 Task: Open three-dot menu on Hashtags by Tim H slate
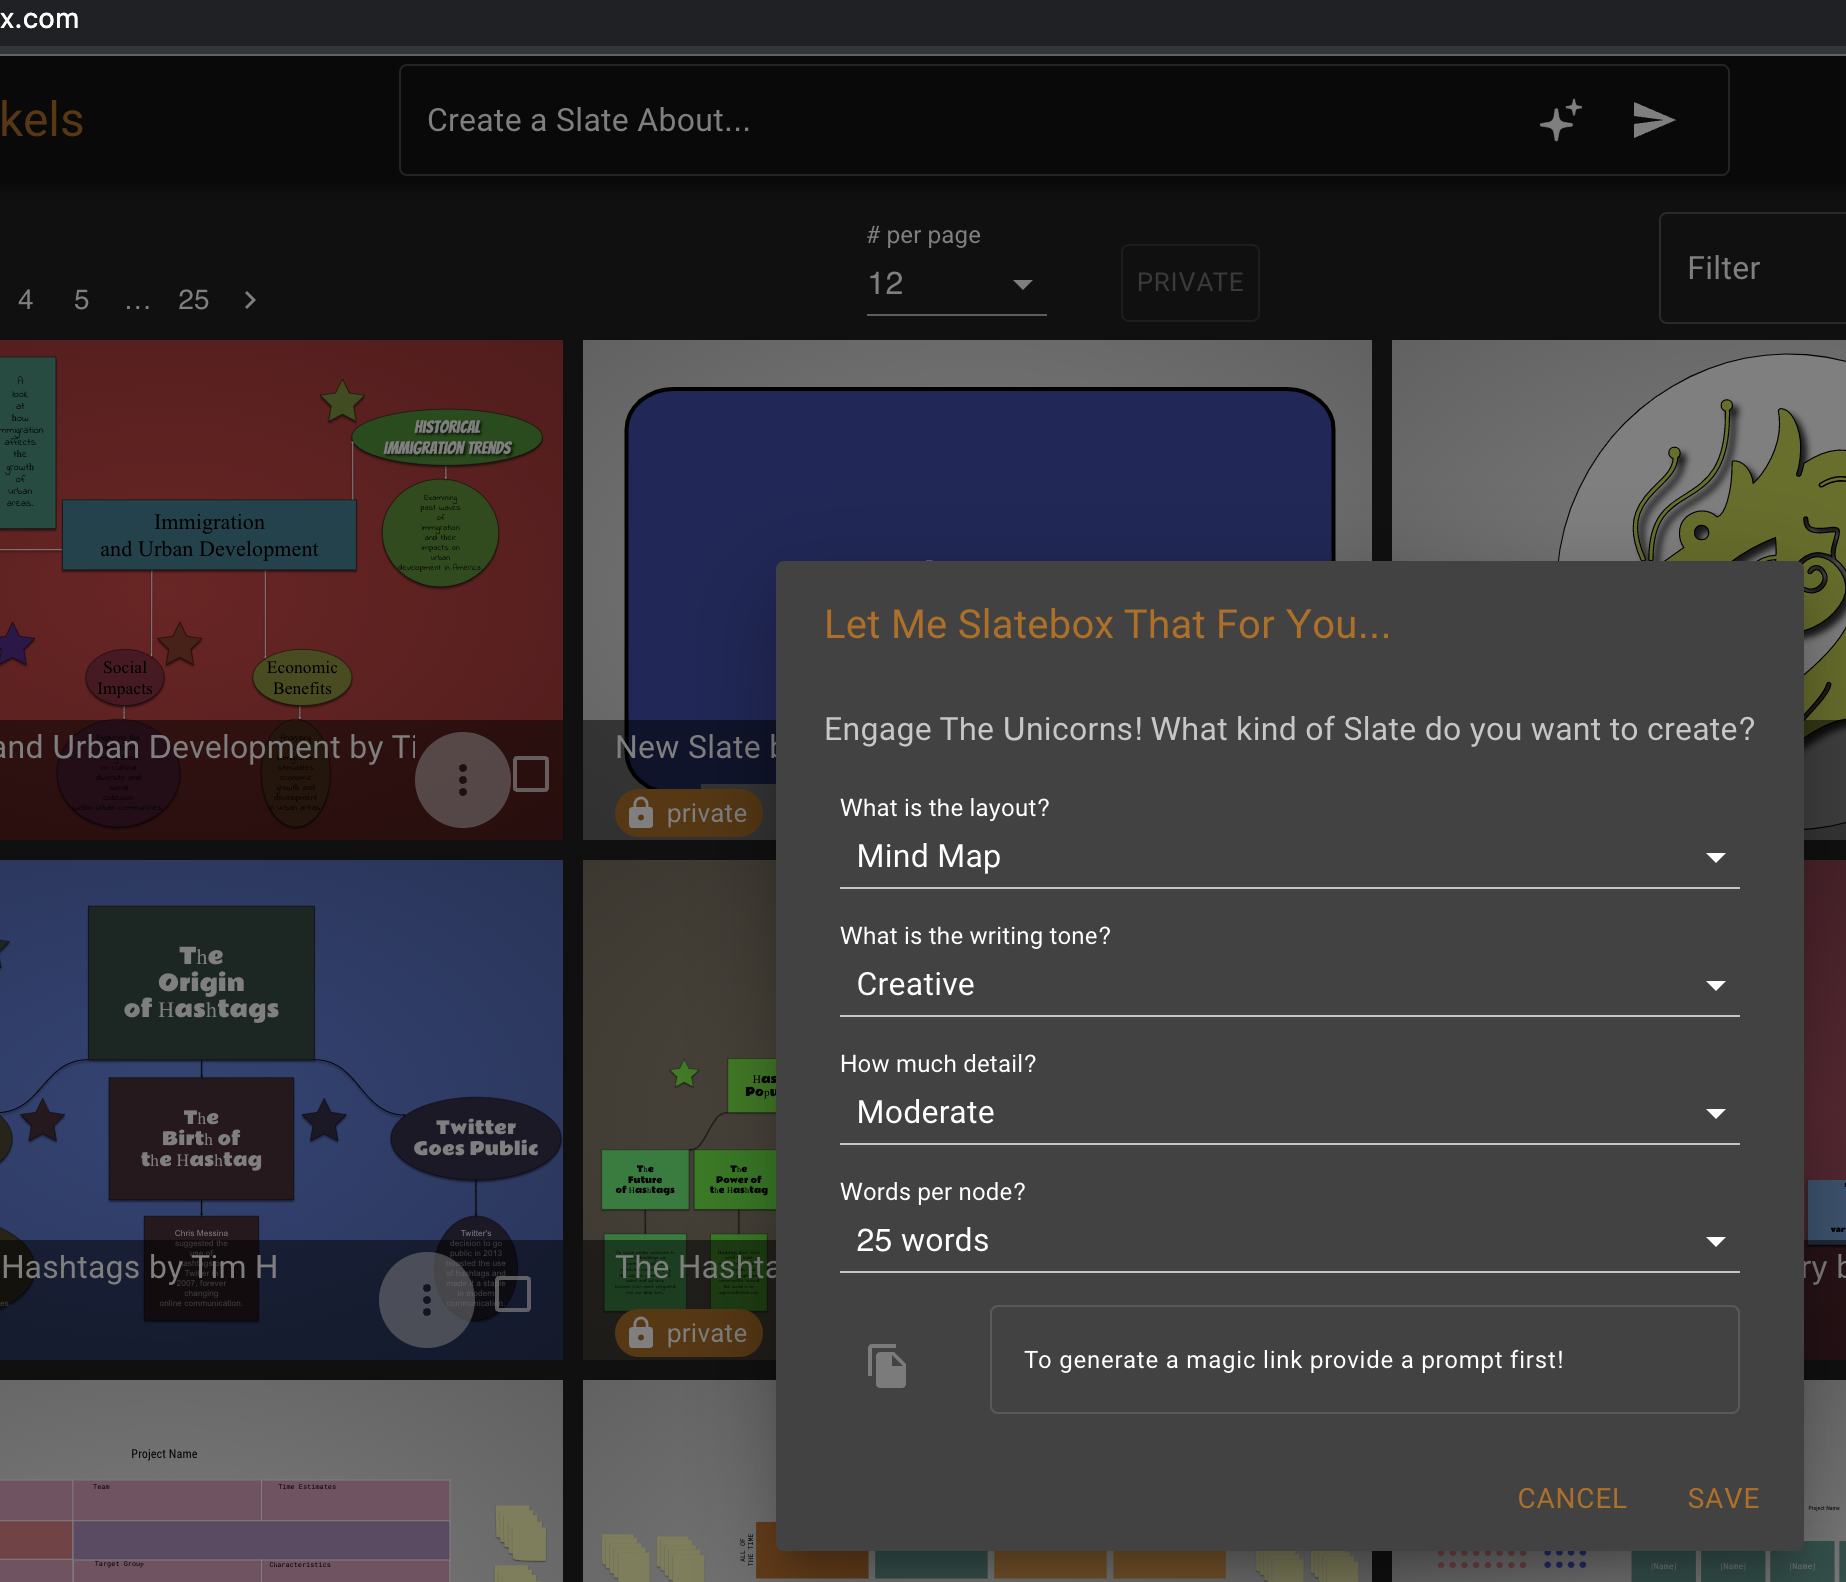coord(427,1299)
